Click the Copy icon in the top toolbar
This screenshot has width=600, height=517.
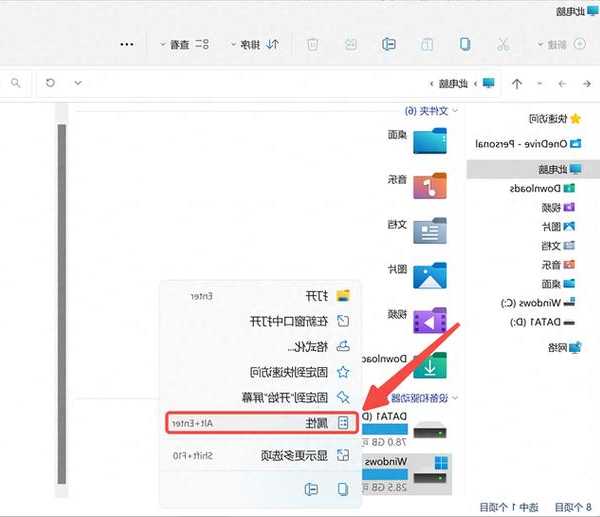click(465, 44)
